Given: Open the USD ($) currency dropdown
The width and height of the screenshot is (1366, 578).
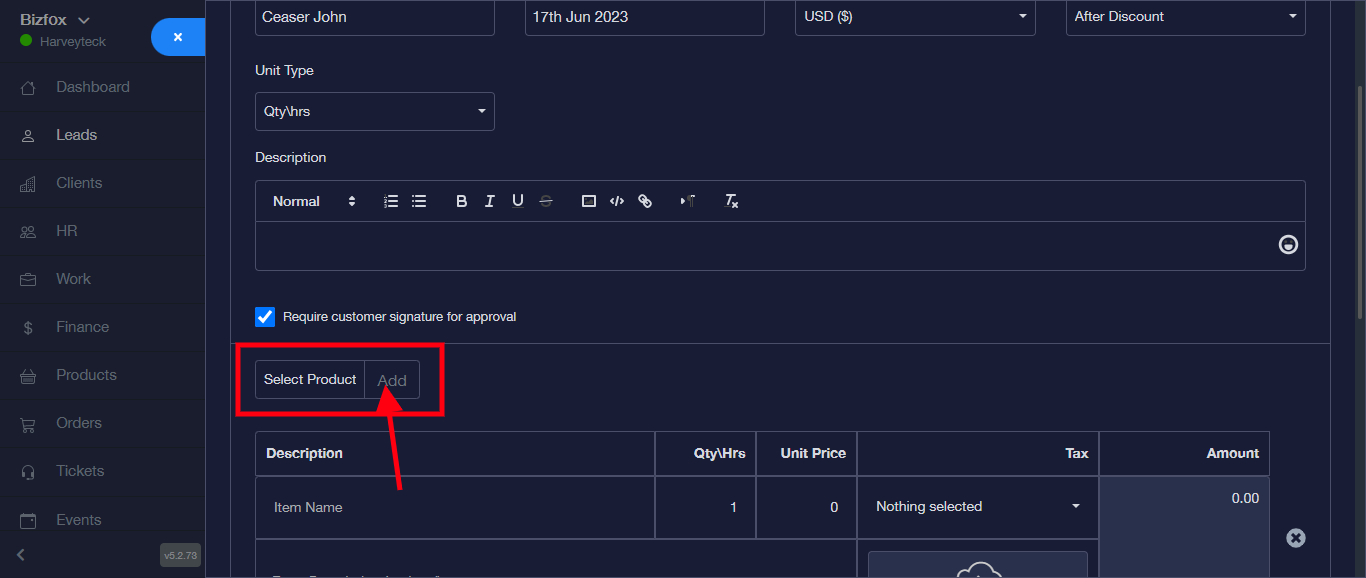Looking at the screenshot, I should point(914,17).
